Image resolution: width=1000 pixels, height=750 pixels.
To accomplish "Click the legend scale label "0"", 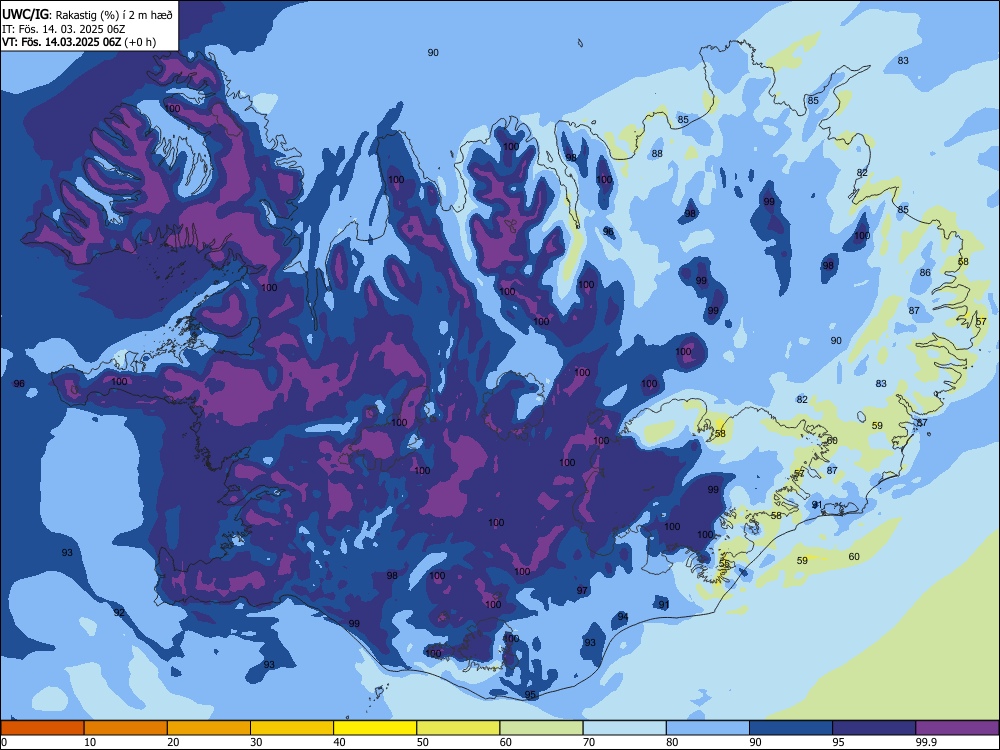I will (4, 742).
